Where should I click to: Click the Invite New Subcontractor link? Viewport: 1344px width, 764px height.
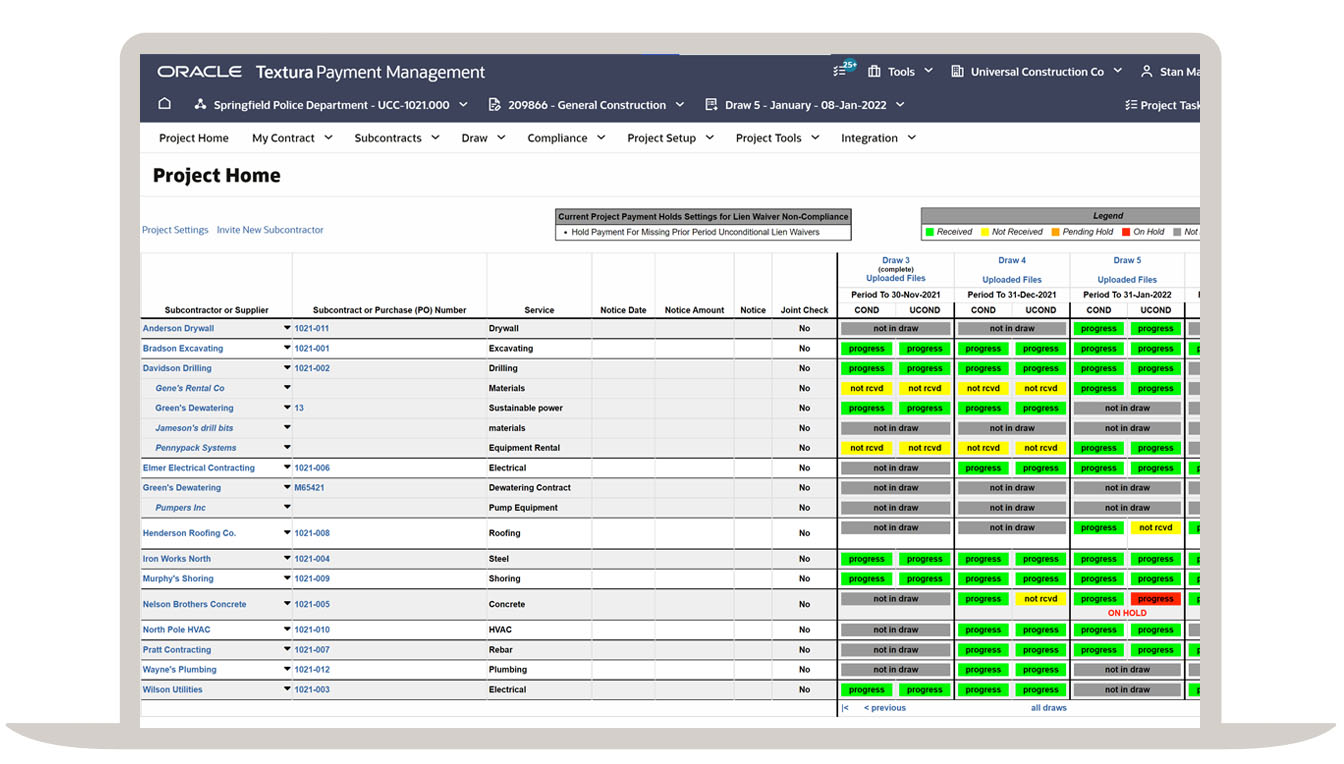[x=270, y=230]
